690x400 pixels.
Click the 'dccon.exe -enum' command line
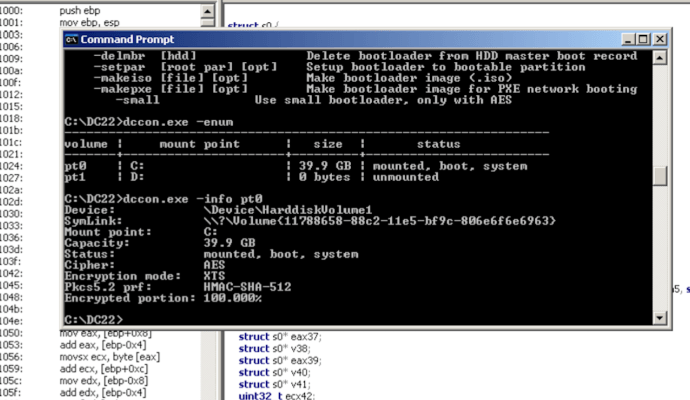click(x=149, y=122)
